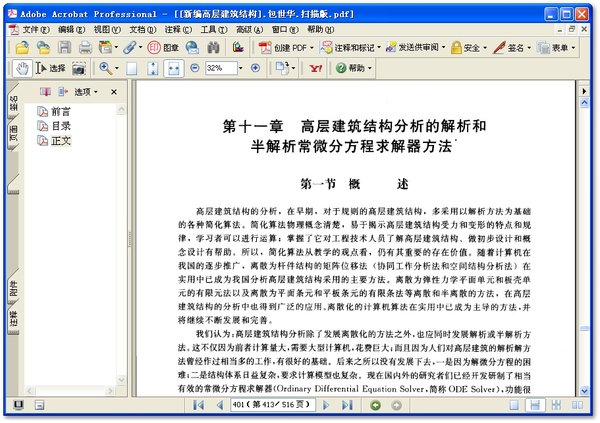The height and width of the screenshot is (423, 600).
Task: Open the zoom percentage dropdown arrow
Action: (241, 69)
